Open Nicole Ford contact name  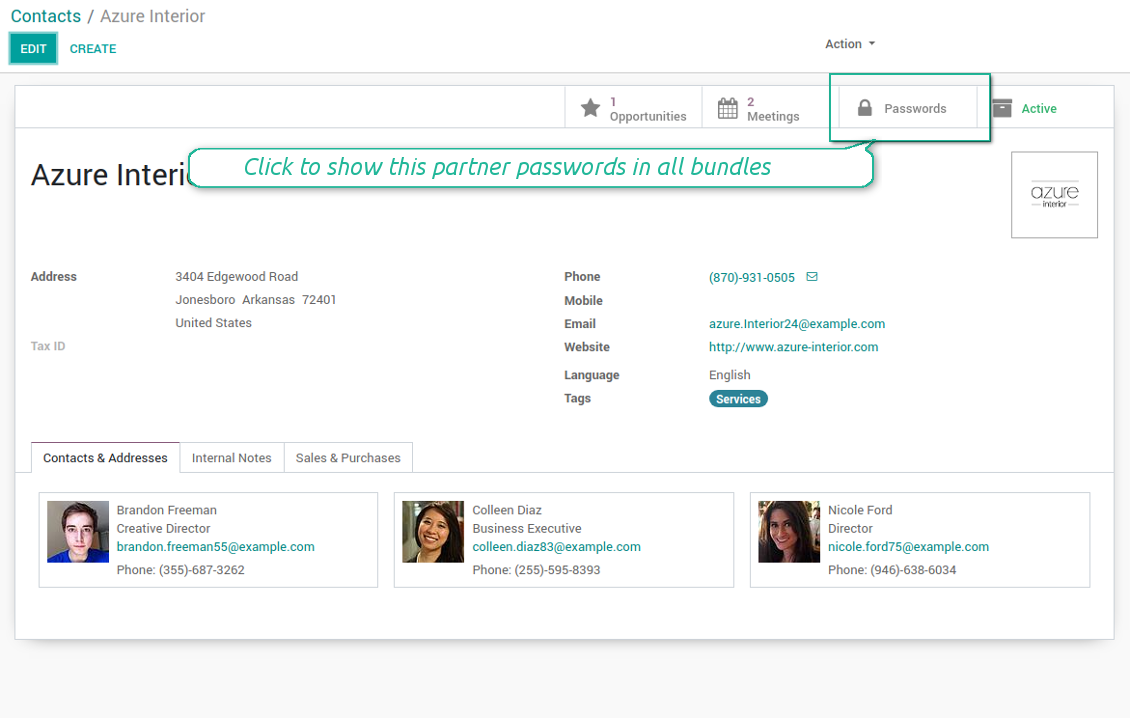click(860, 510)
